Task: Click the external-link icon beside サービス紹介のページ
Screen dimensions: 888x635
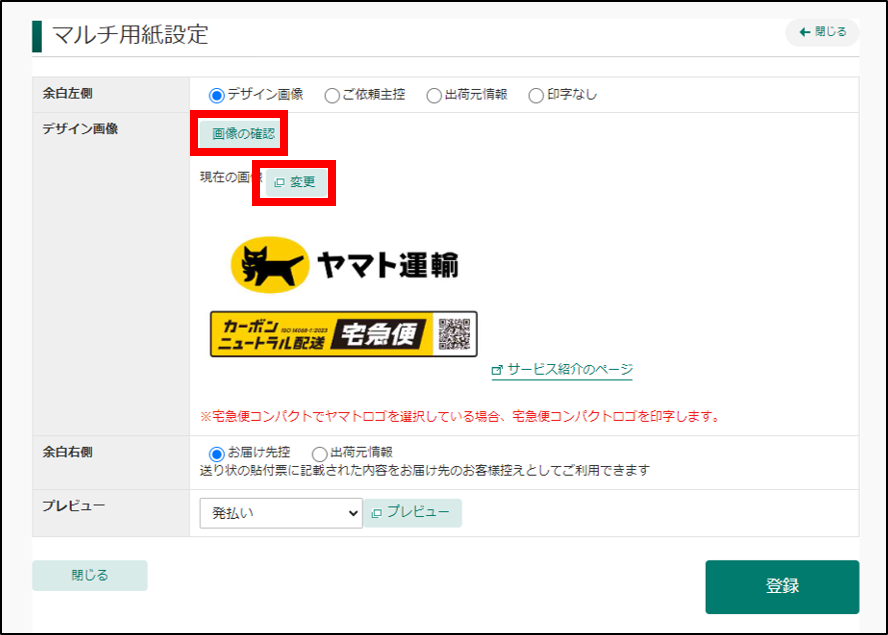Action: pos(497,370)
